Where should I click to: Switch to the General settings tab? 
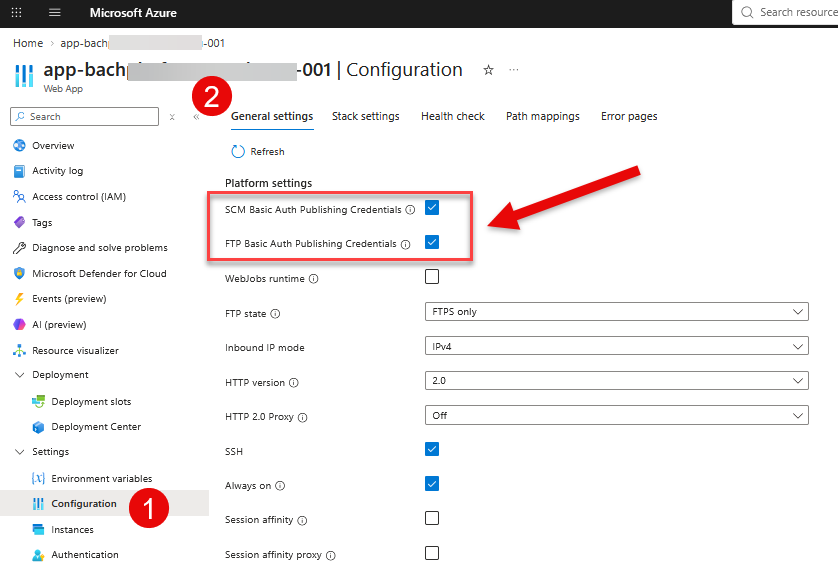[x=272, y=116]
